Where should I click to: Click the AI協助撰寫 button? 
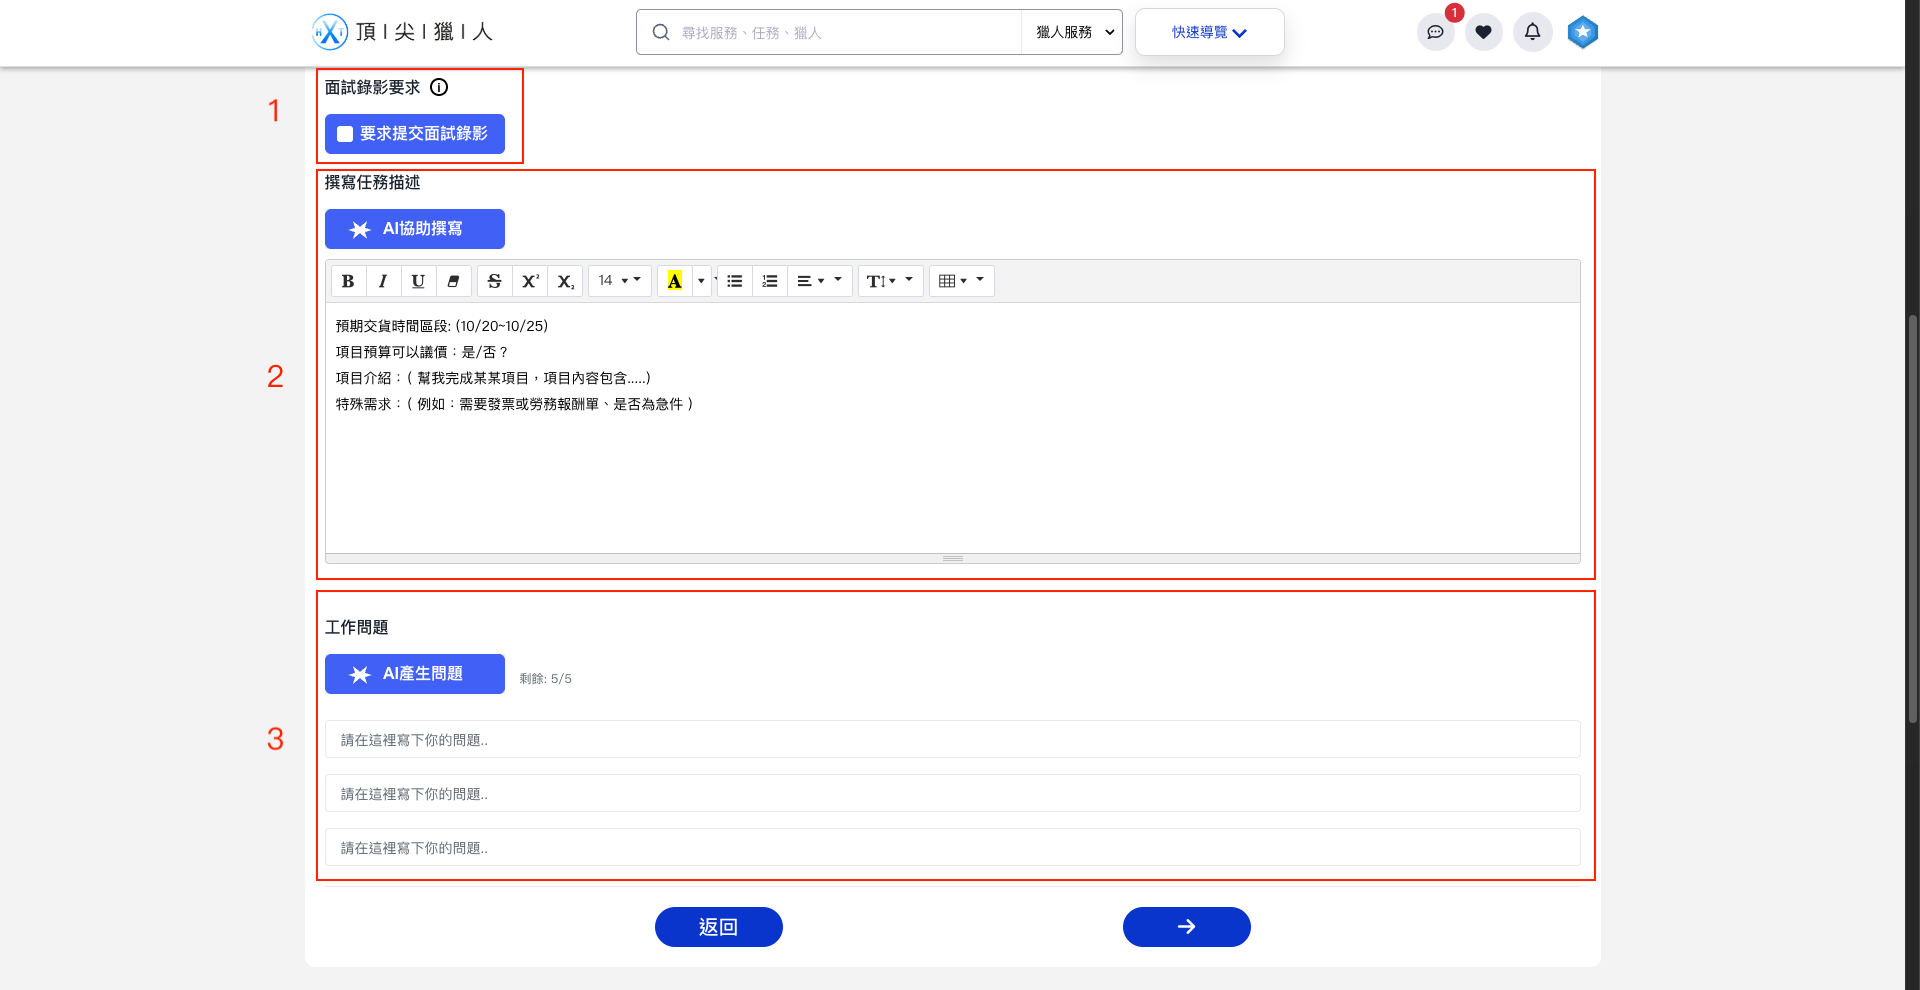pyautogui.click(x=414, y=229)
